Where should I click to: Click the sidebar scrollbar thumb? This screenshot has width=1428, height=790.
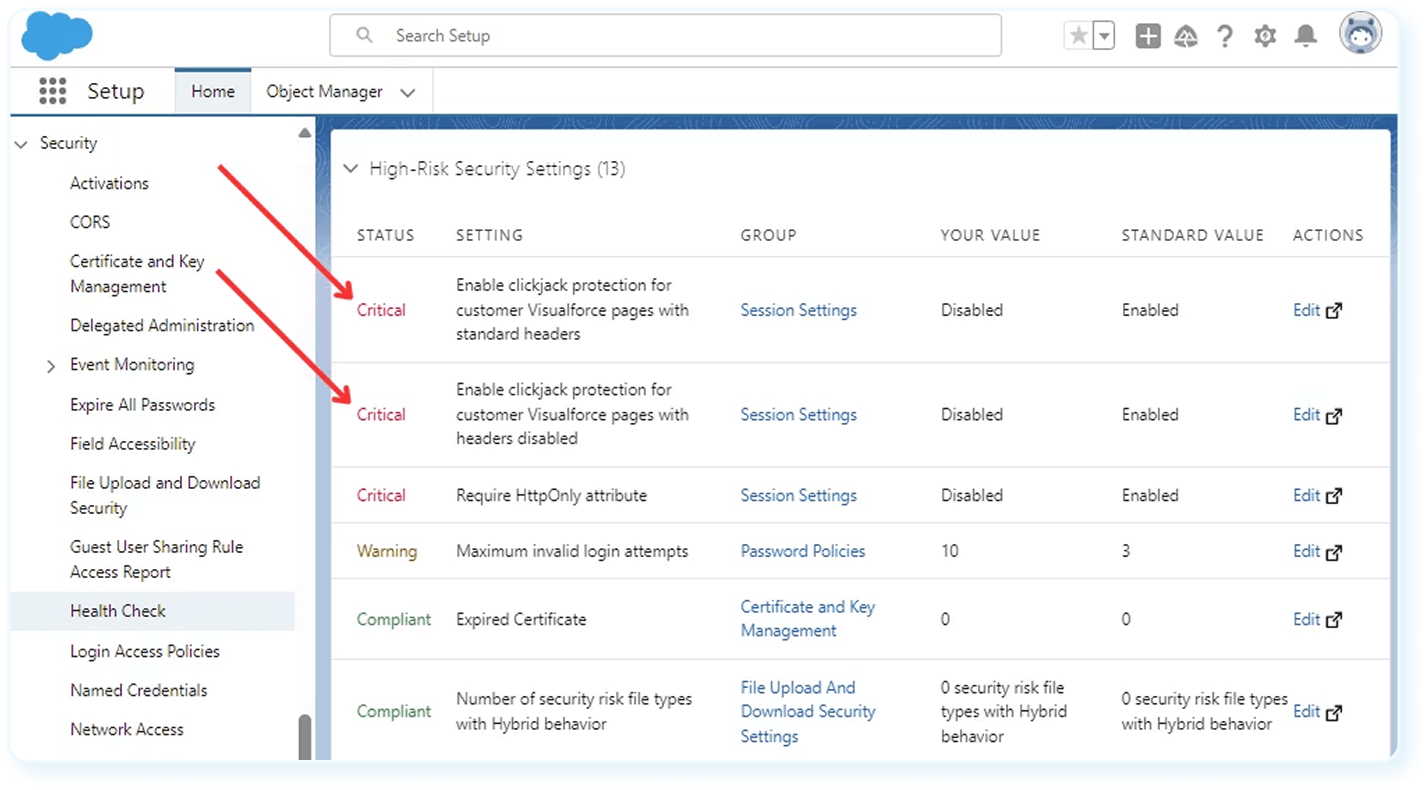(305, 737)
